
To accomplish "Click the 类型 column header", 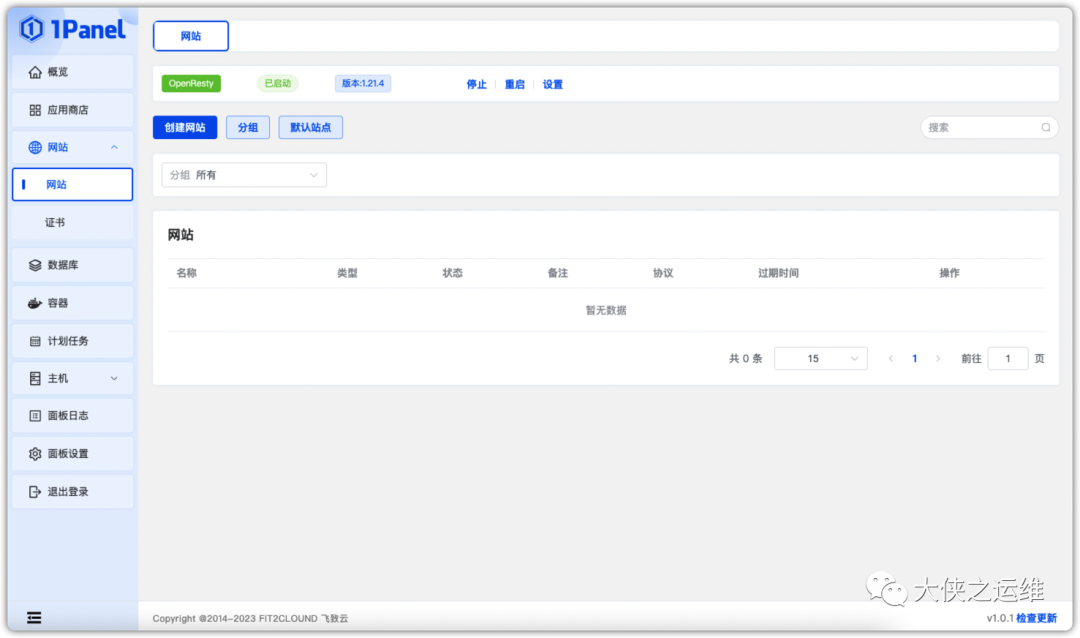I will (347, 273).
